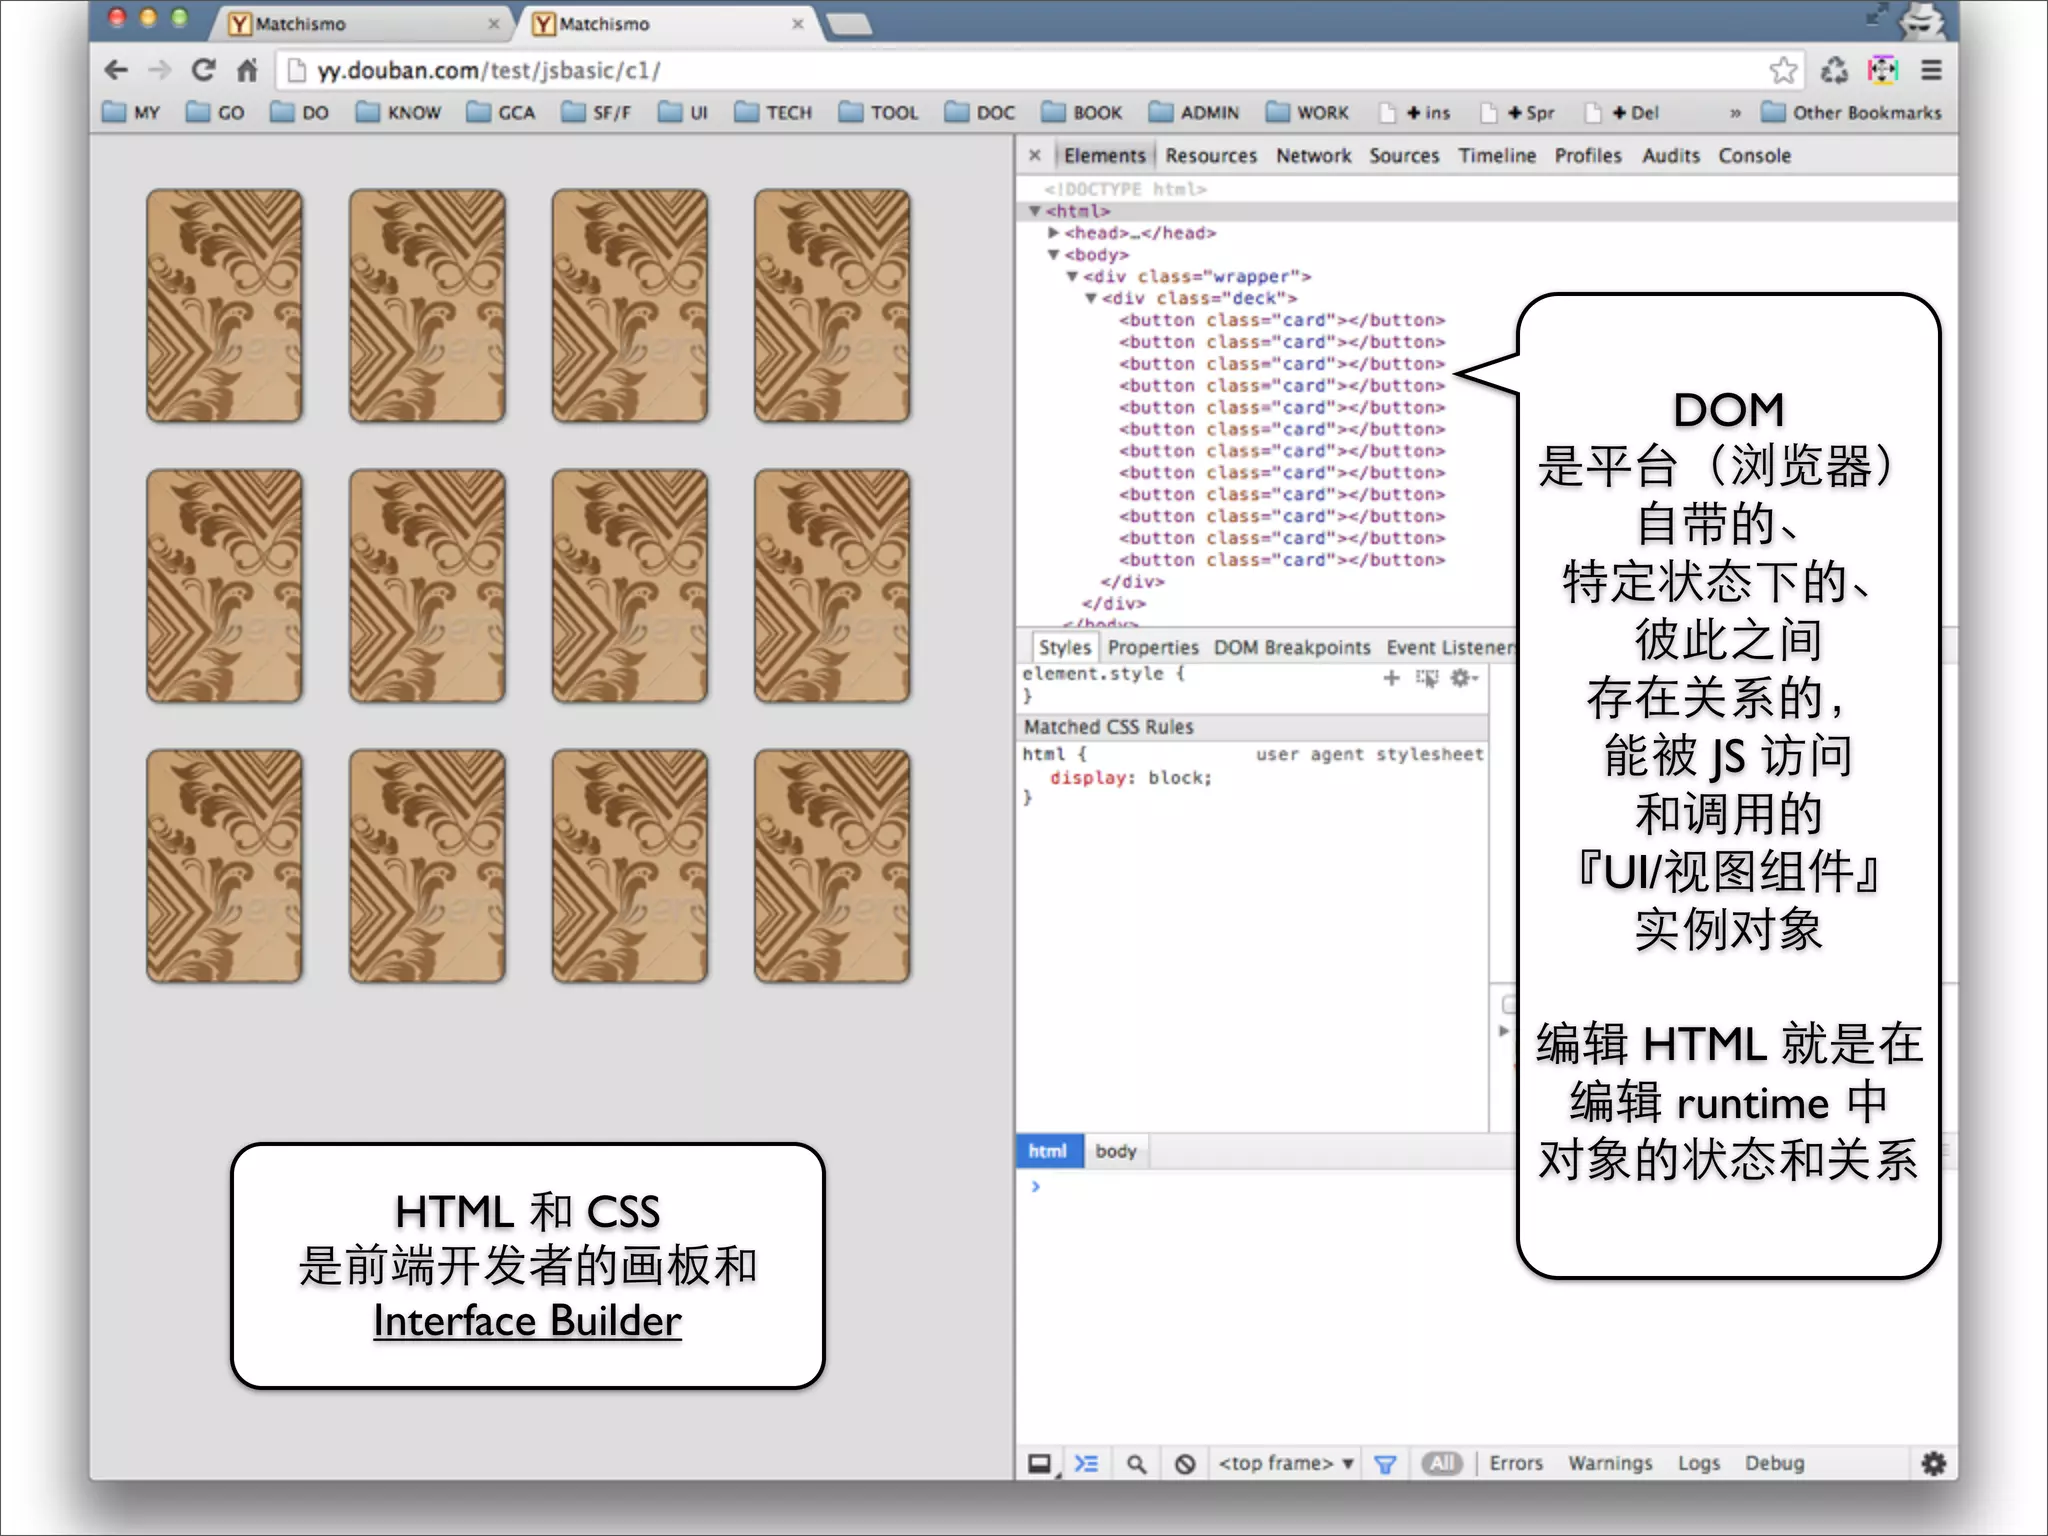Click the +Del bookmarklet

pos(1621,112)
